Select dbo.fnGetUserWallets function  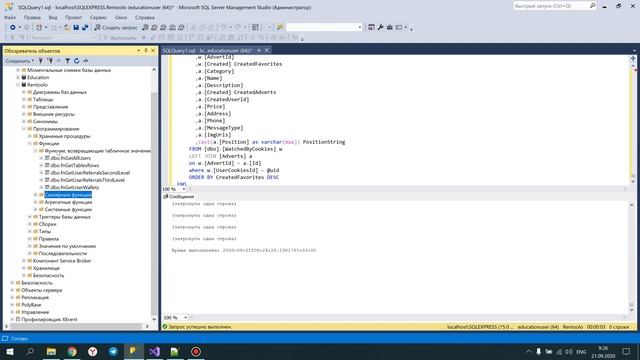click(x=75, y=187)
